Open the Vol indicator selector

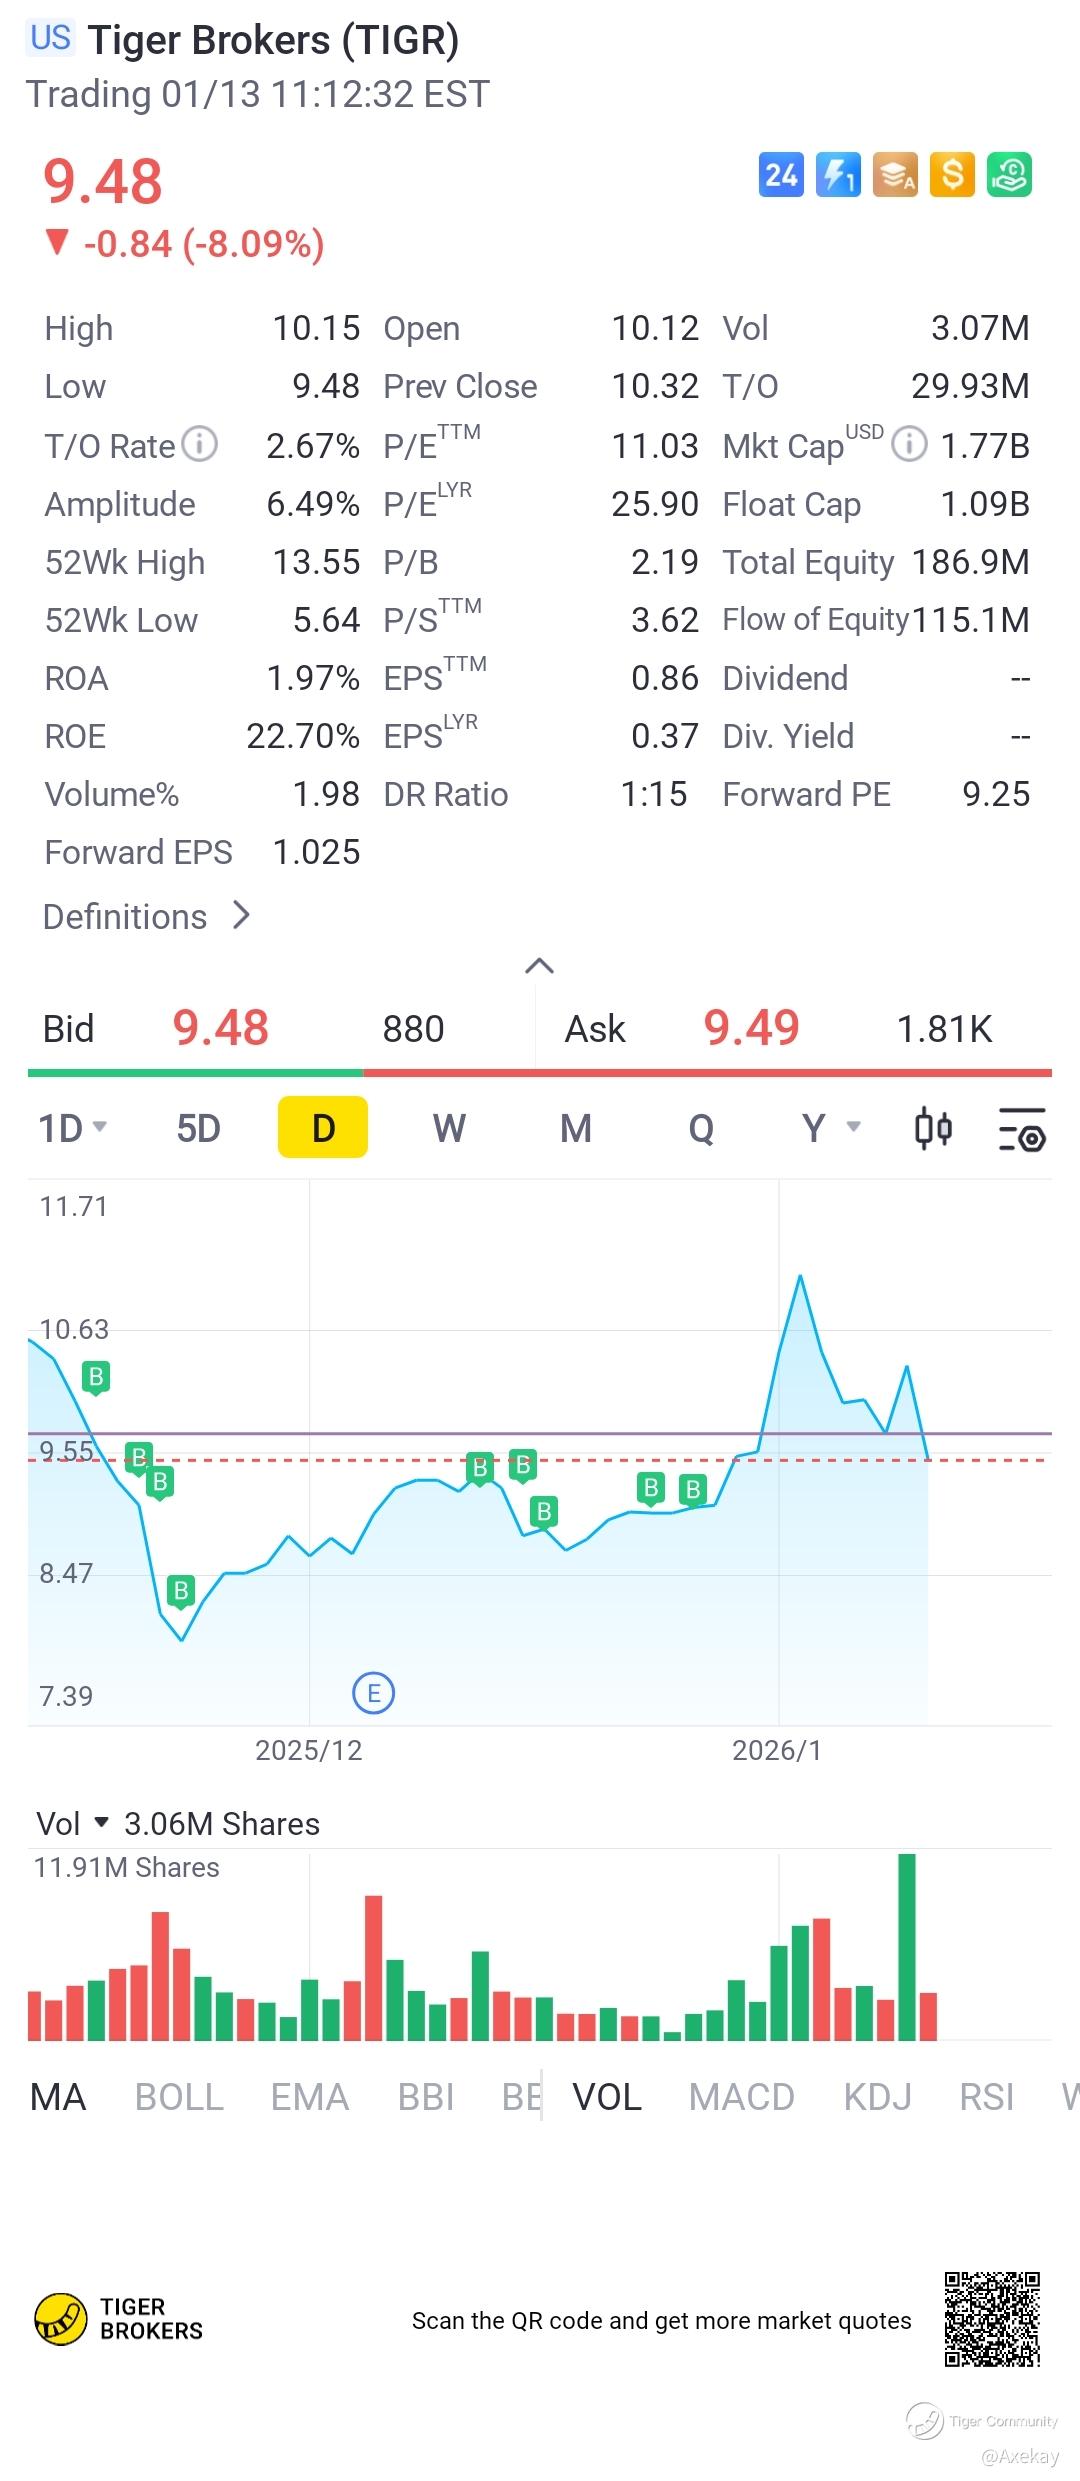tap(72, 1824)
